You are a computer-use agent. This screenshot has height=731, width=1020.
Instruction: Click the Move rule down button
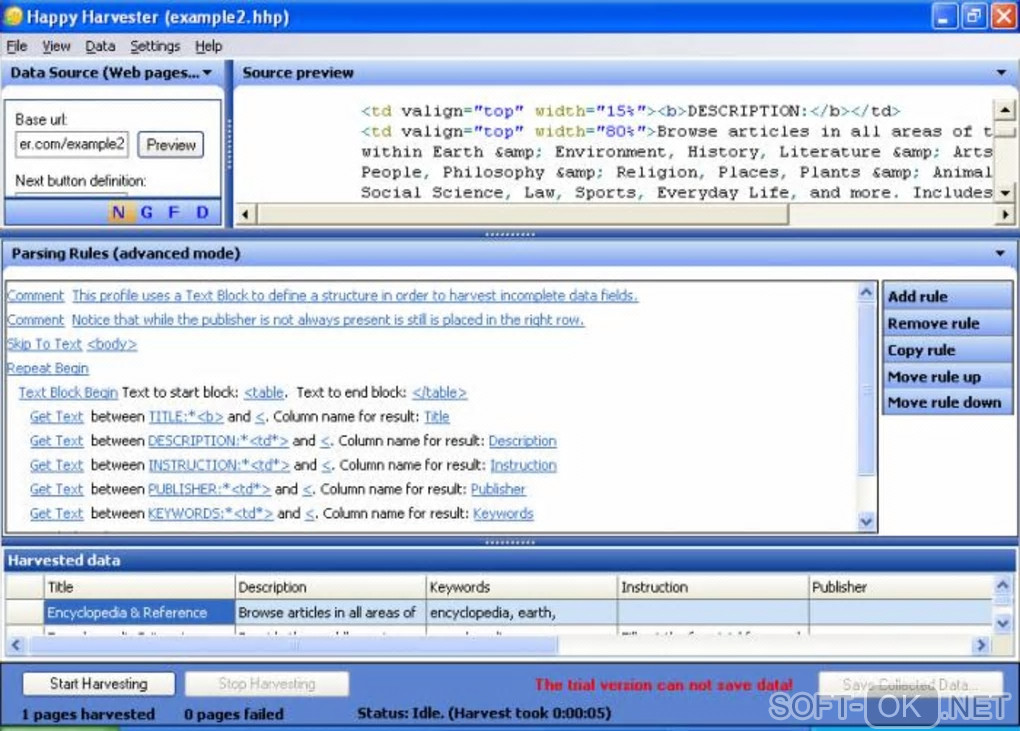[x=946, y=403]
